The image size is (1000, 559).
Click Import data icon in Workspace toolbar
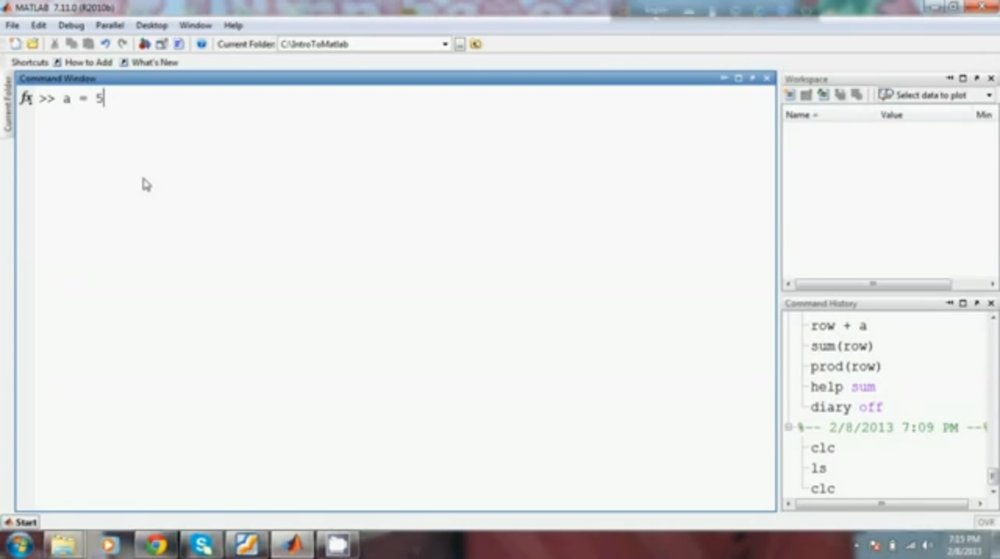click(823, 95)
